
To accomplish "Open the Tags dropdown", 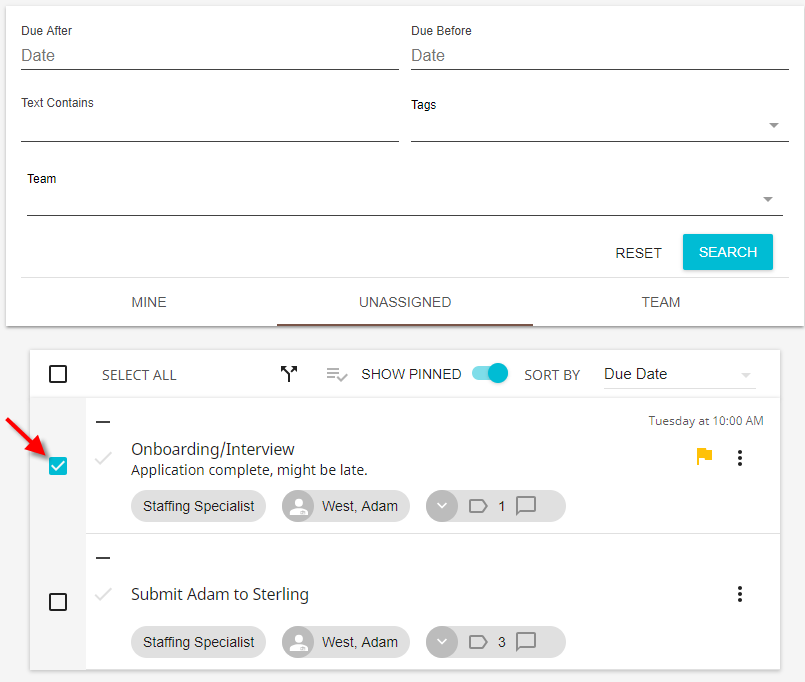I will tap(773, 126).
